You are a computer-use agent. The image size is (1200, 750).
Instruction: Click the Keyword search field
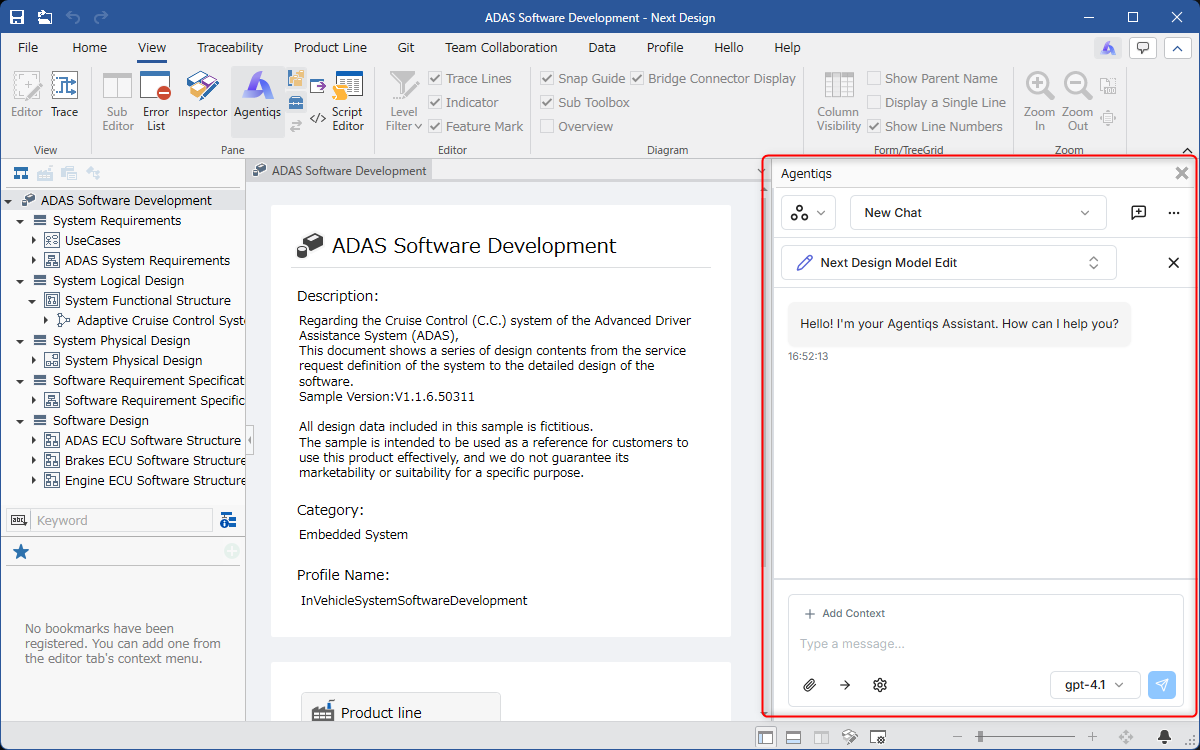[x=122, y=520]
